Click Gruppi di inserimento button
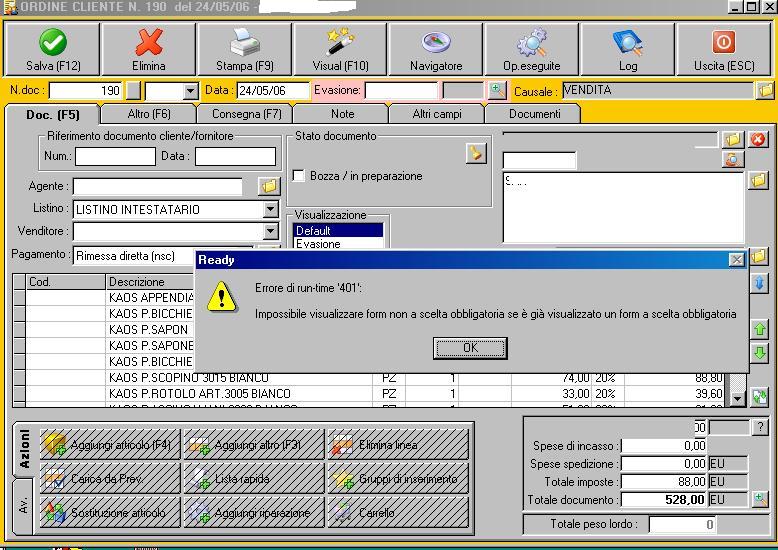The width and height of the screenshot is (778, 550). pos(398,478)
